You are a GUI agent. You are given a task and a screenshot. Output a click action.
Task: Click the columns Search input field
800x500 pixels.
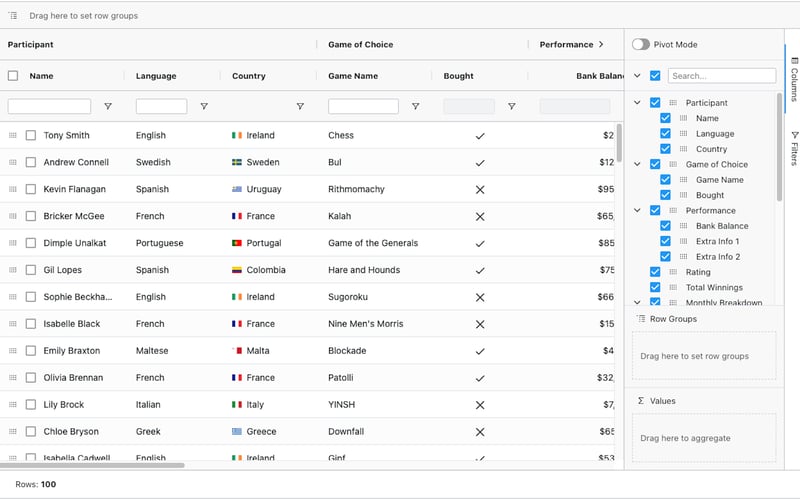722,76
